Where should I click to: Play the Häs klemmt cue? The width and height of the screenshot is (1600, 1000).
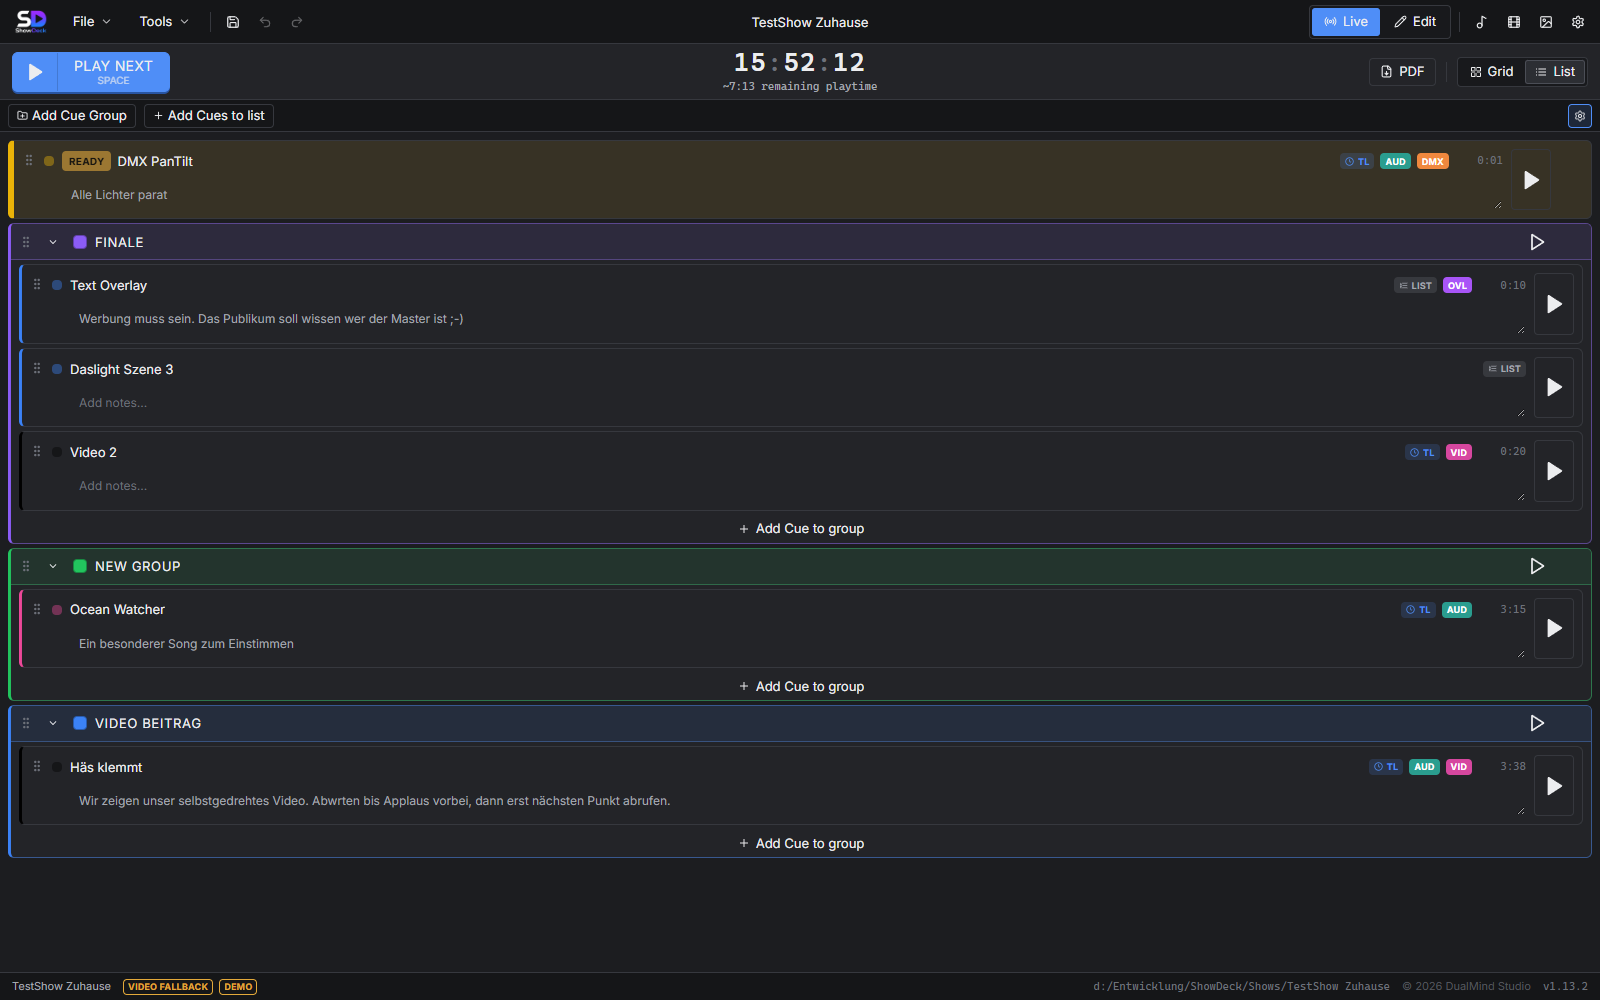[x=1554, y=786]
